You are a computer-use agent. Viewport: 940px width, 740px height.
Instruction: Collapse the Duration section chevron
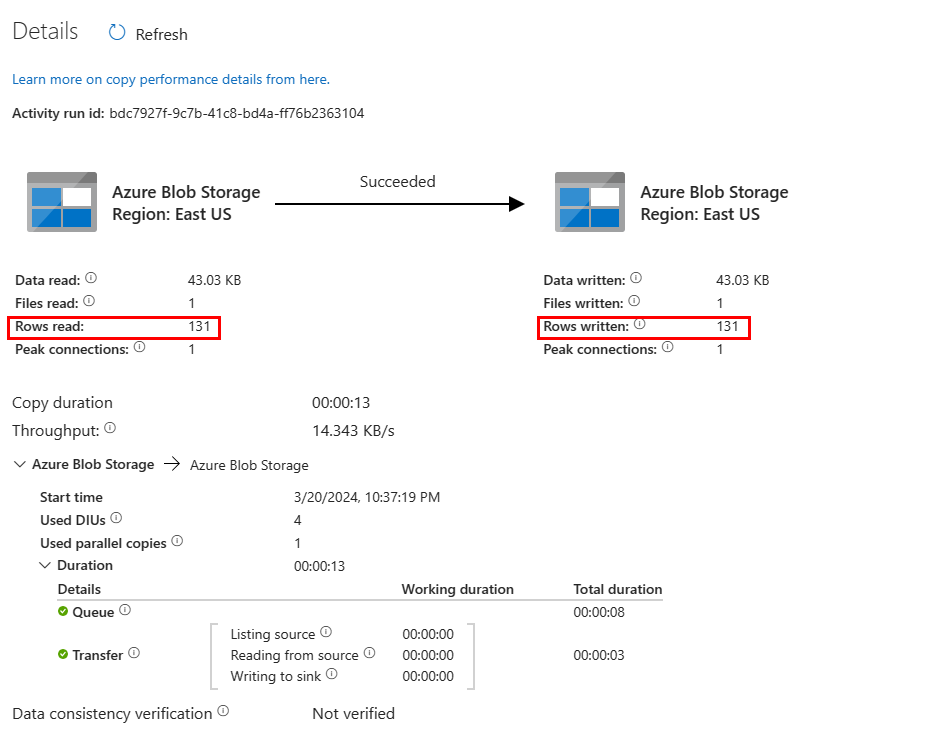tap(45, 565)
